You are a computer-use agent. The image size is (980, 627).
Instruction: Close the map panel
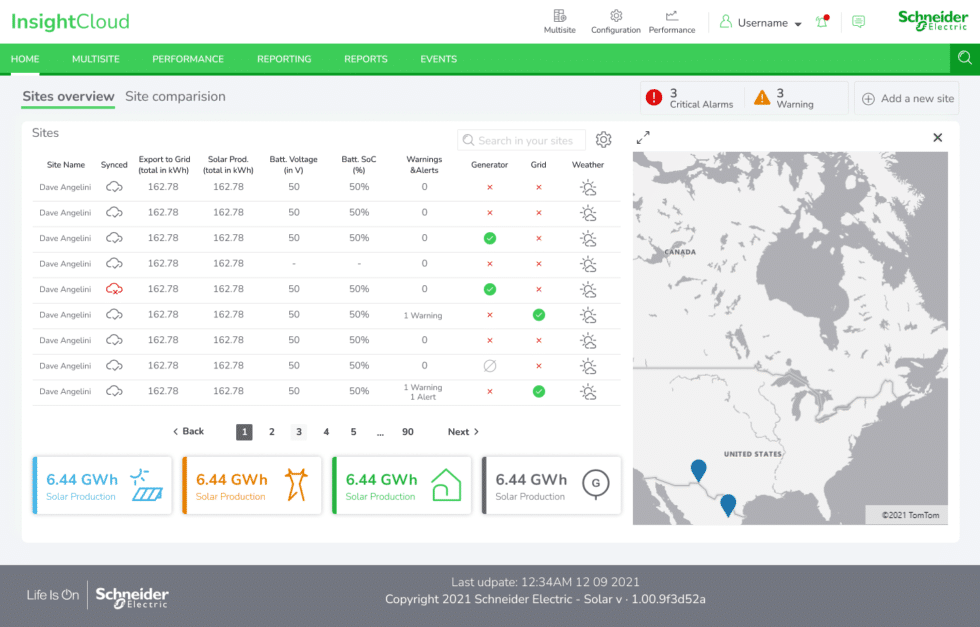pyautogui.click(x=938, y=138)
